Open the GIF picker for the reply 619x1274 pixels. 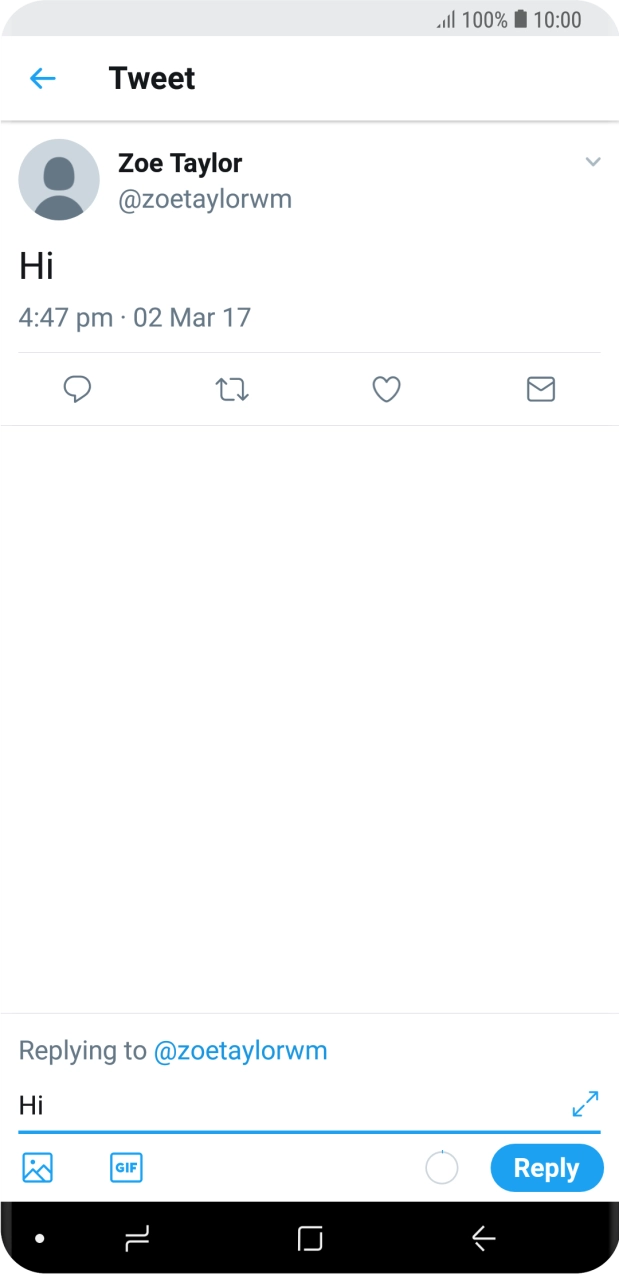126,1167
